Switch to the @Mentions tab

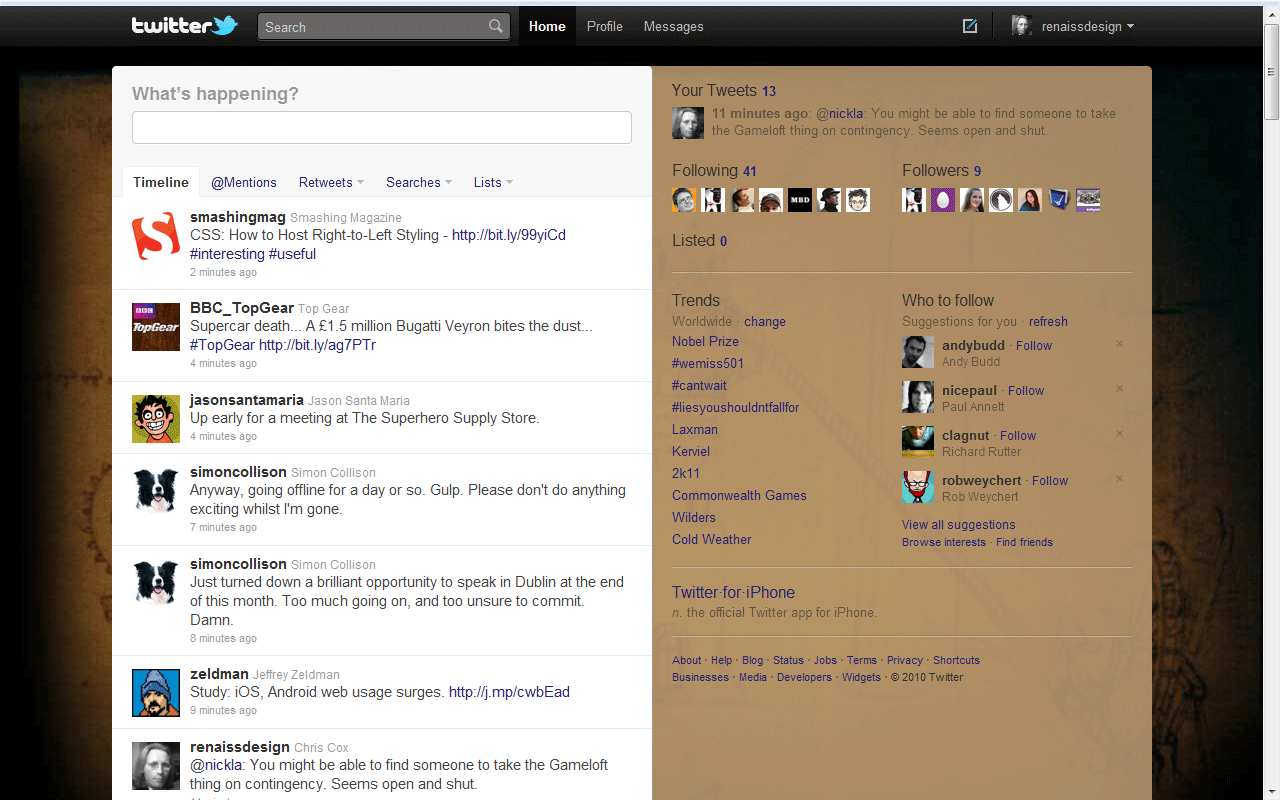(244, 182)
